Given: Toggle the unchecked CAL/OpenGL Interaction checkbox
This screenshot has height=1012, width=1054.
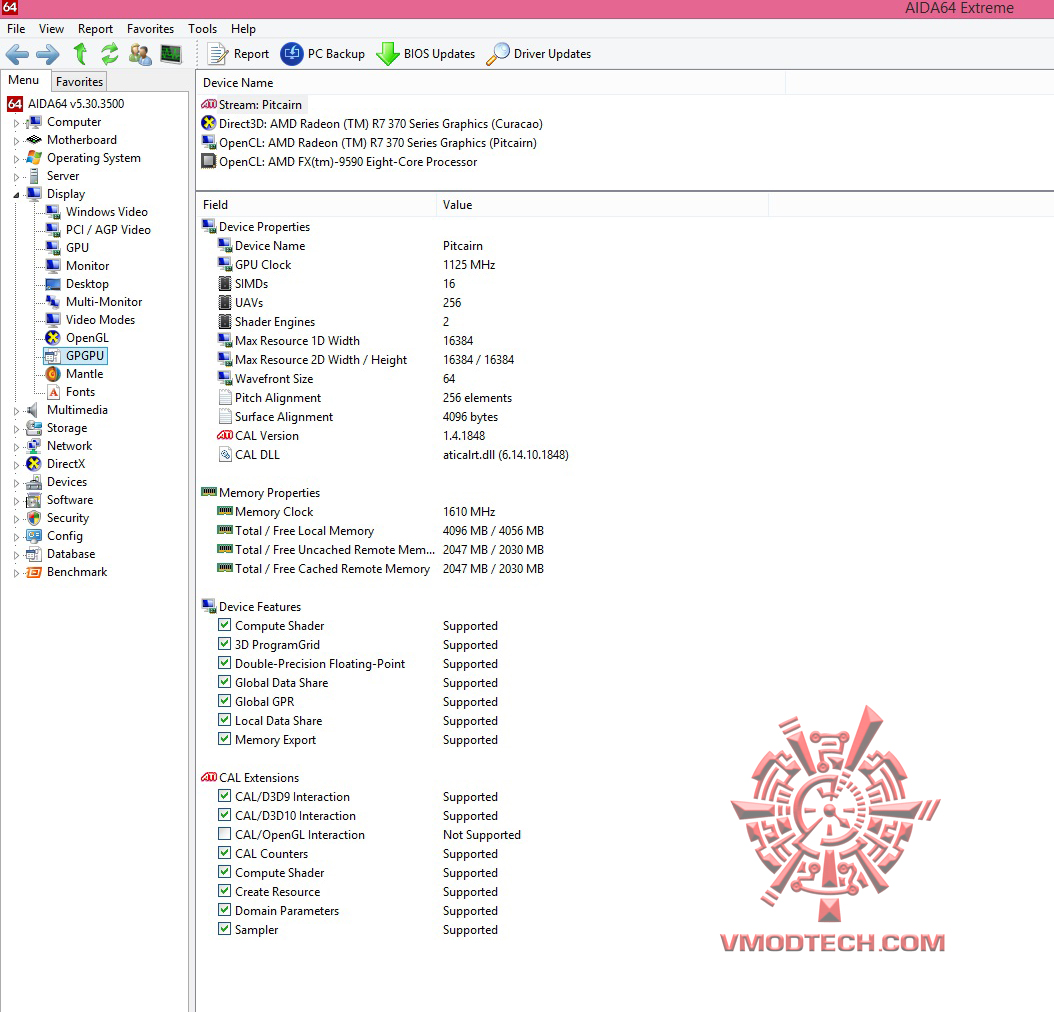Looking at the screenshot, I should (x=225, y=834).
